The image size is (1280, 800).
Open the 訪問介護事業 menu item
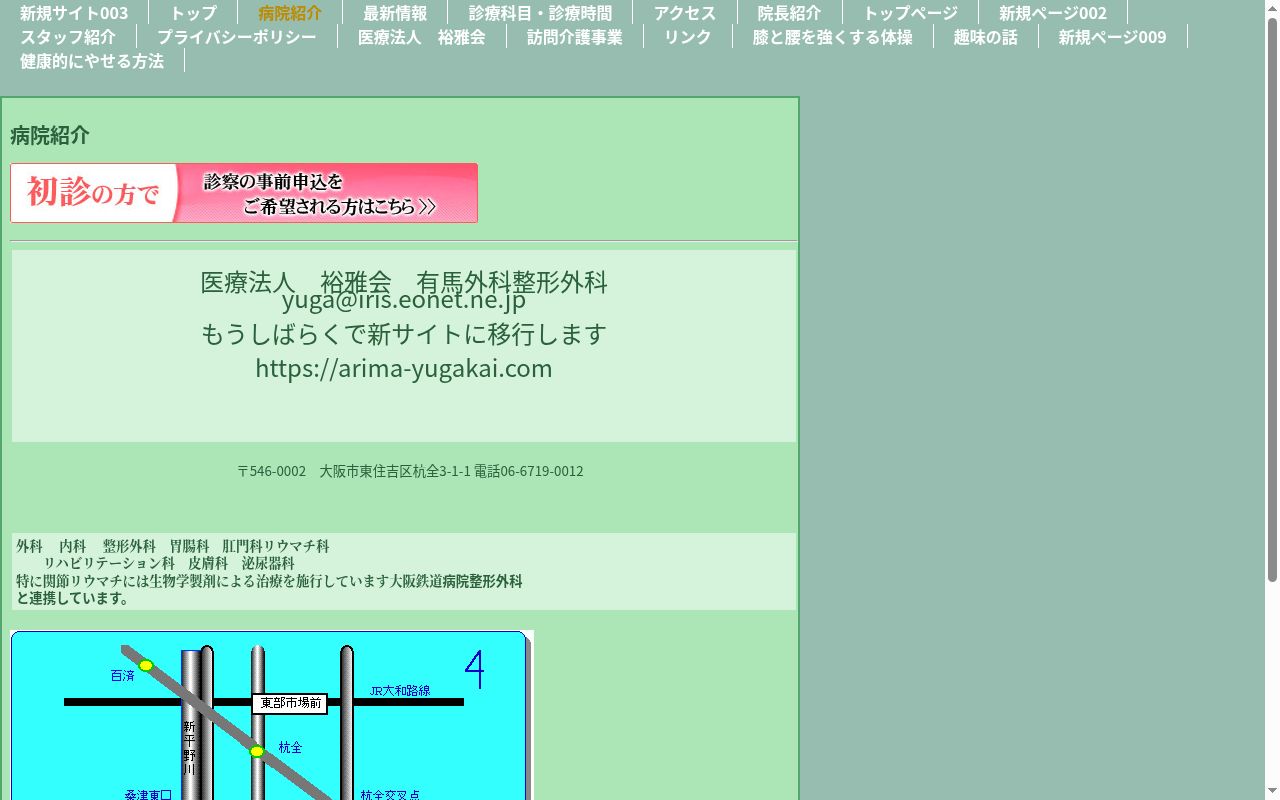tap(575, 37)
